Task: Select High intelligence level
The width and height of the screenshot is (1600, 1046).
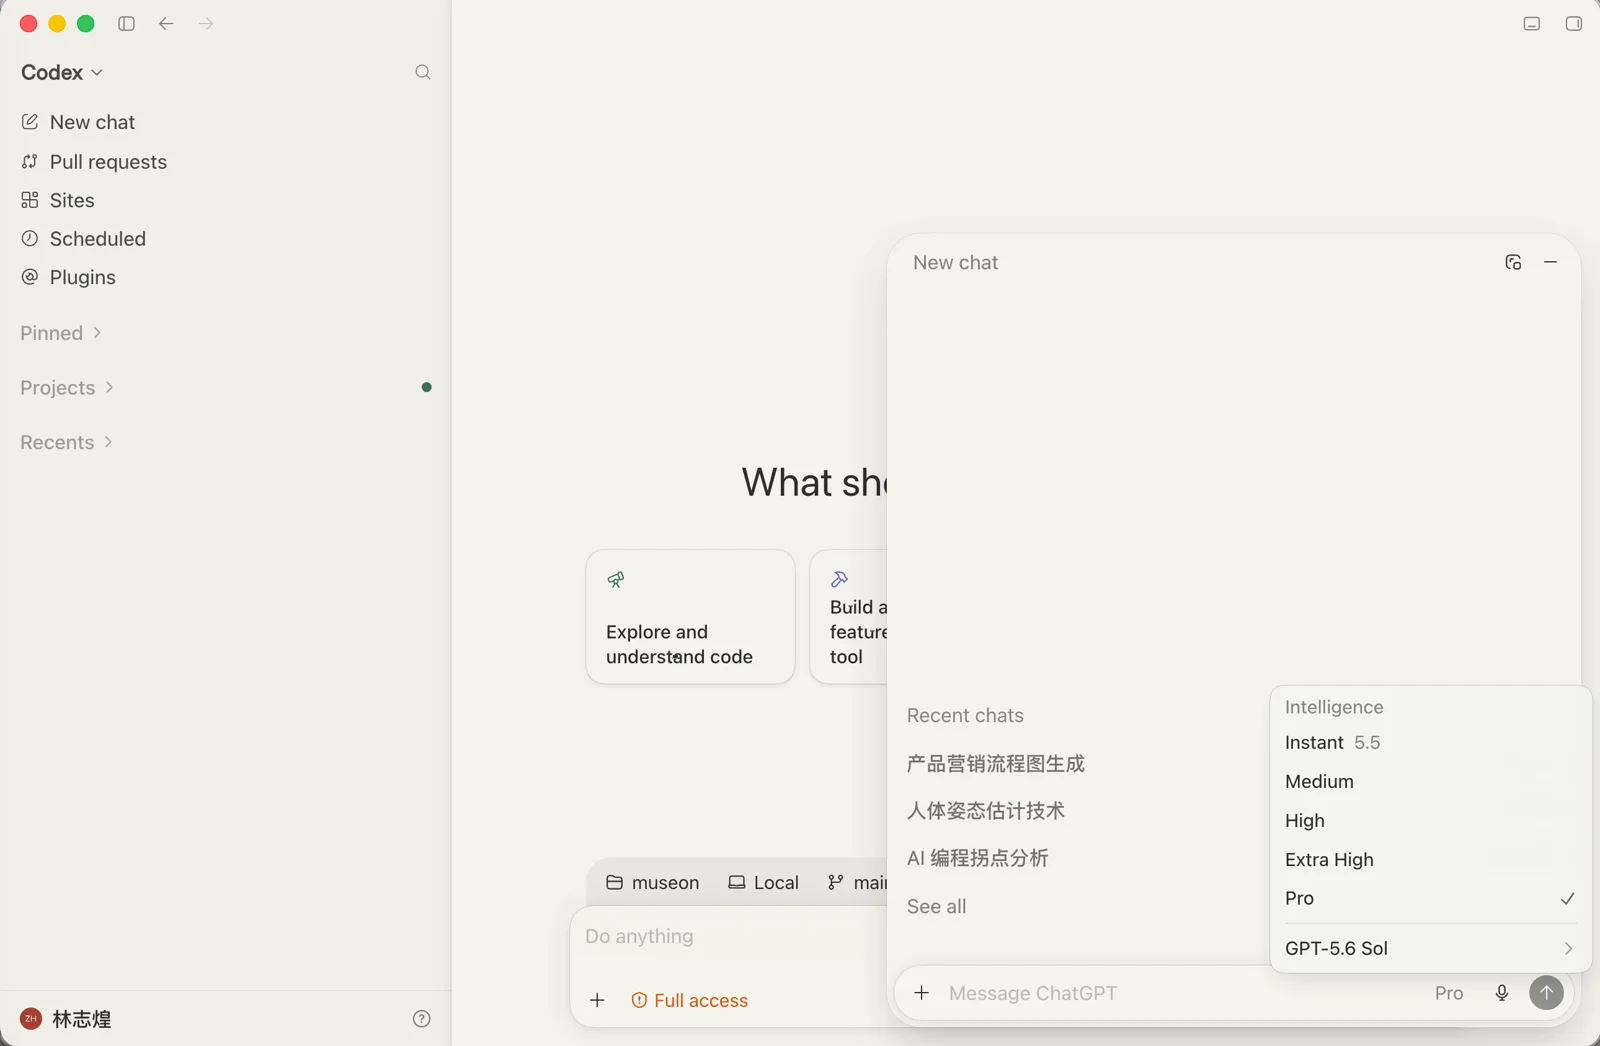Action: pos(1430,821)
